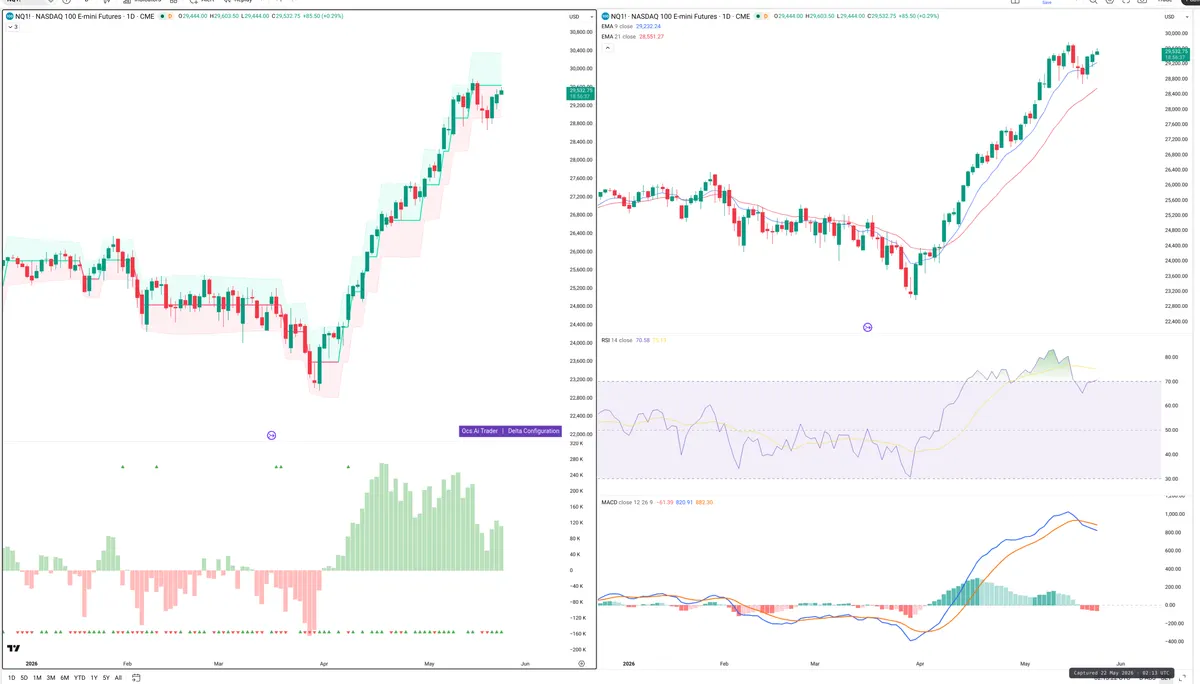Click the green market status dot in right chart
Image resolution: width=1200 pixels, height=684 pixels.
coord(758,16)
